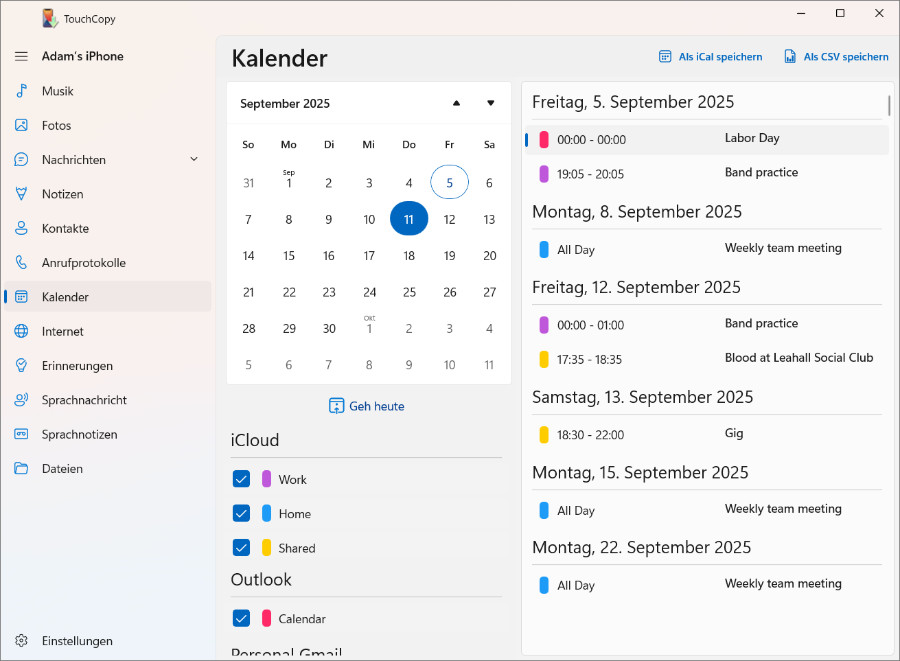
Task: Open Fotos via its picture icon
Action: (x=21, y=126)
